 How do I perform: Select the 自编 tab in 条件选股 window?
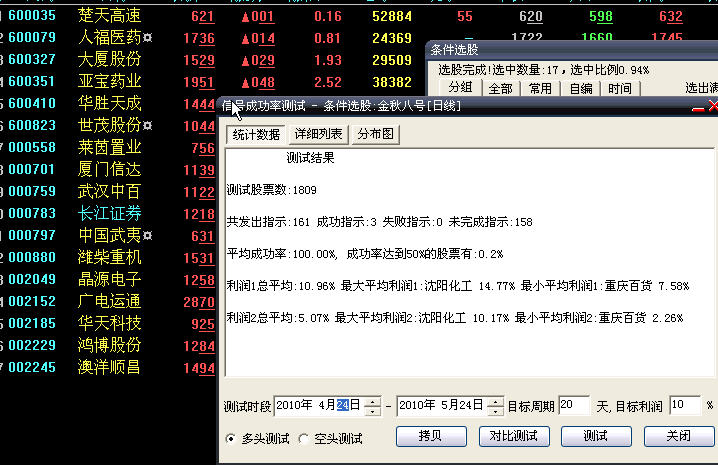point(581,88)
